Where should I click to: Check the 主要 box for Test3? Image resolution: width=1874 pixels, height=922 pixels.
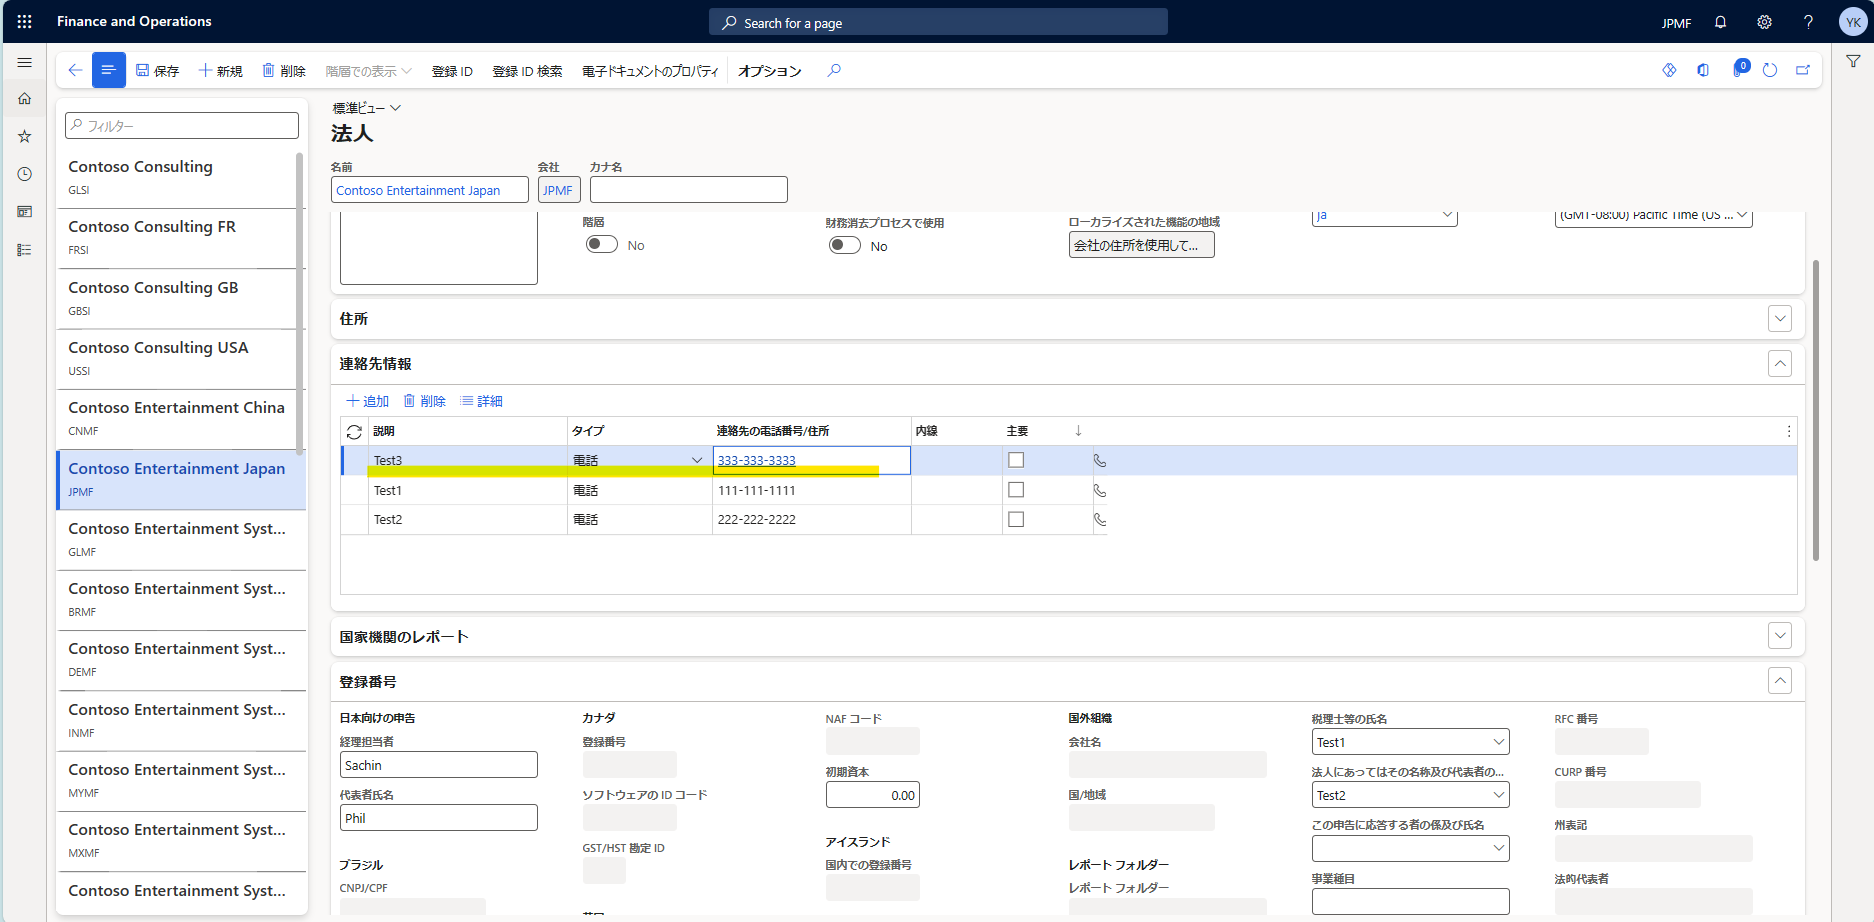(x=1016, y=460)
